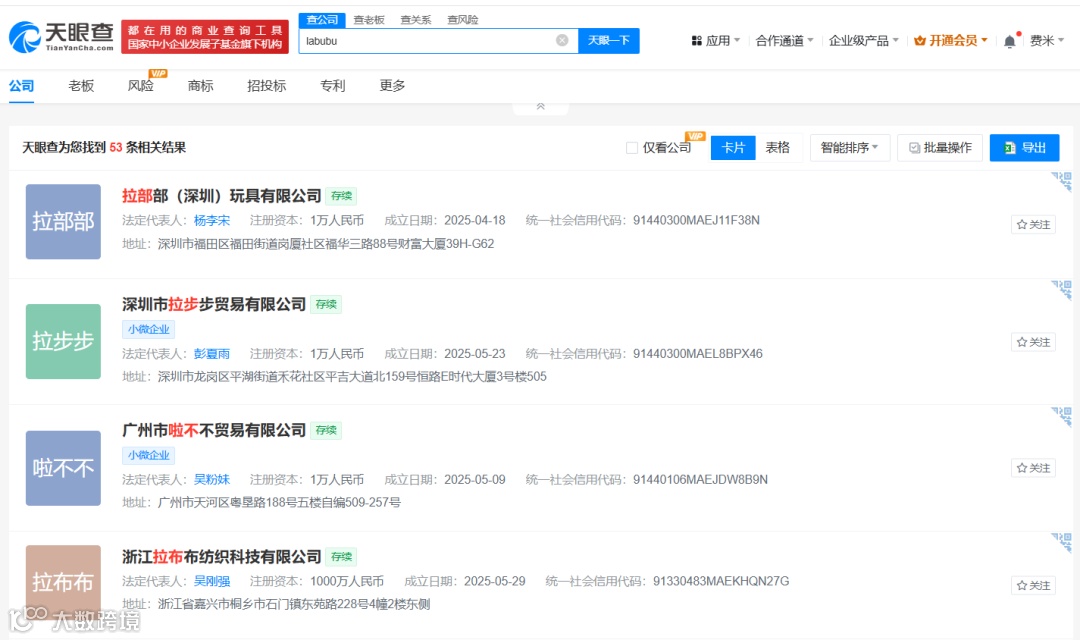Open QR code for 浙江拉布布纺织科技有限公司

click(1062, 542)
